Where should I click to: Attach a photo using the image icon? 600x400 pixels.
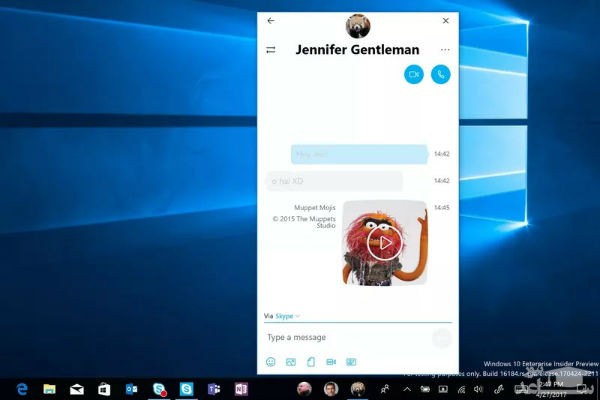click(291, 362)
